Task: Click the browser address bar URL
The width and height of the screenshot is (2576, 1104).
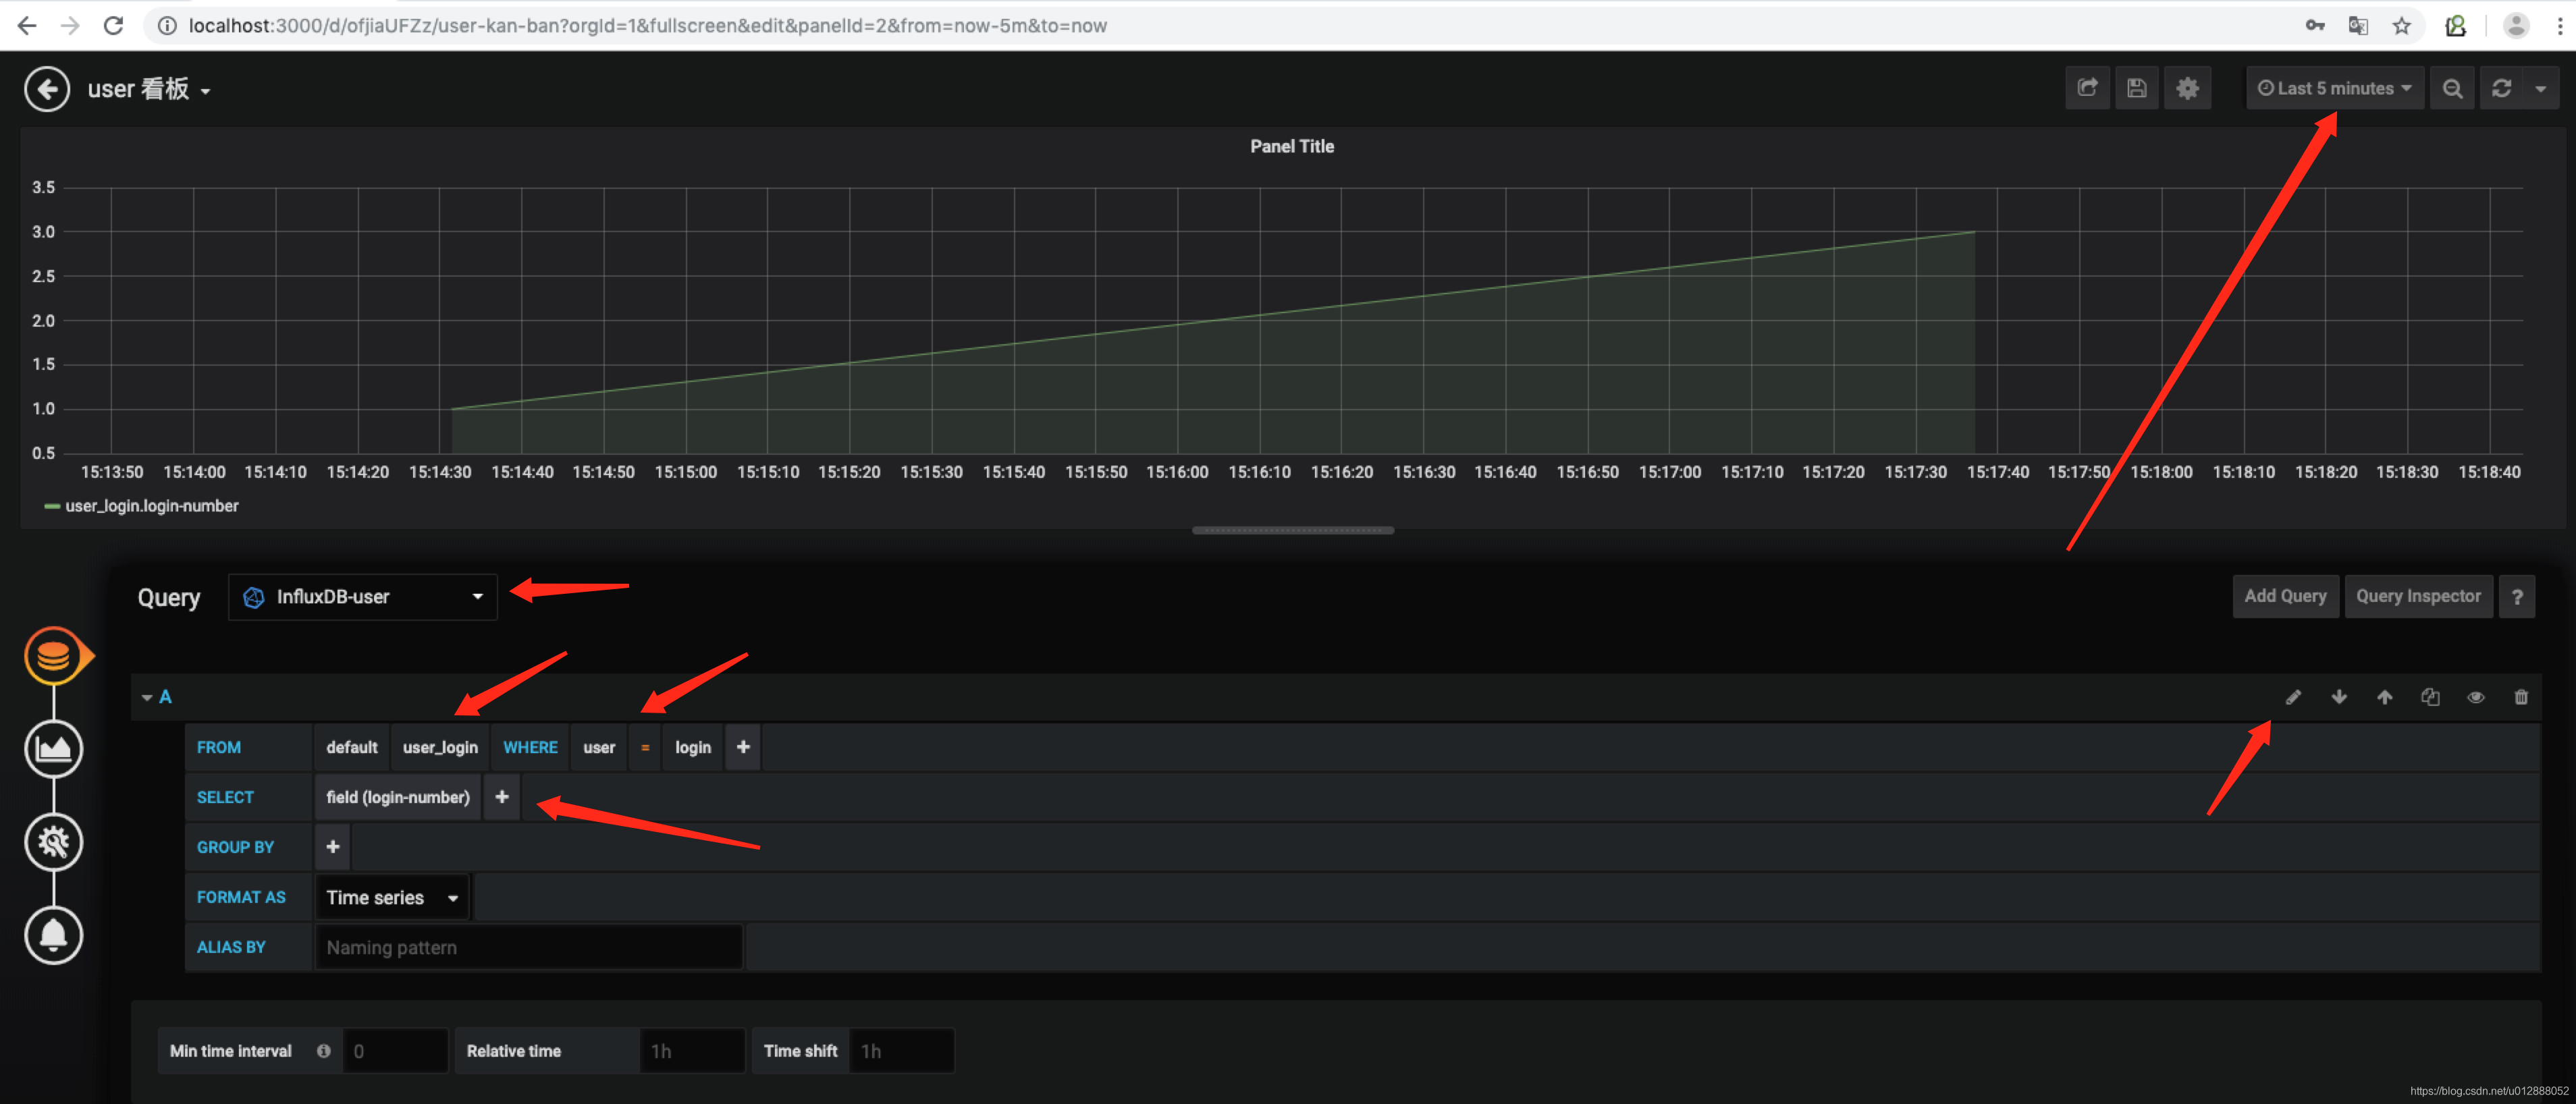Action: (x=647, y=26)
